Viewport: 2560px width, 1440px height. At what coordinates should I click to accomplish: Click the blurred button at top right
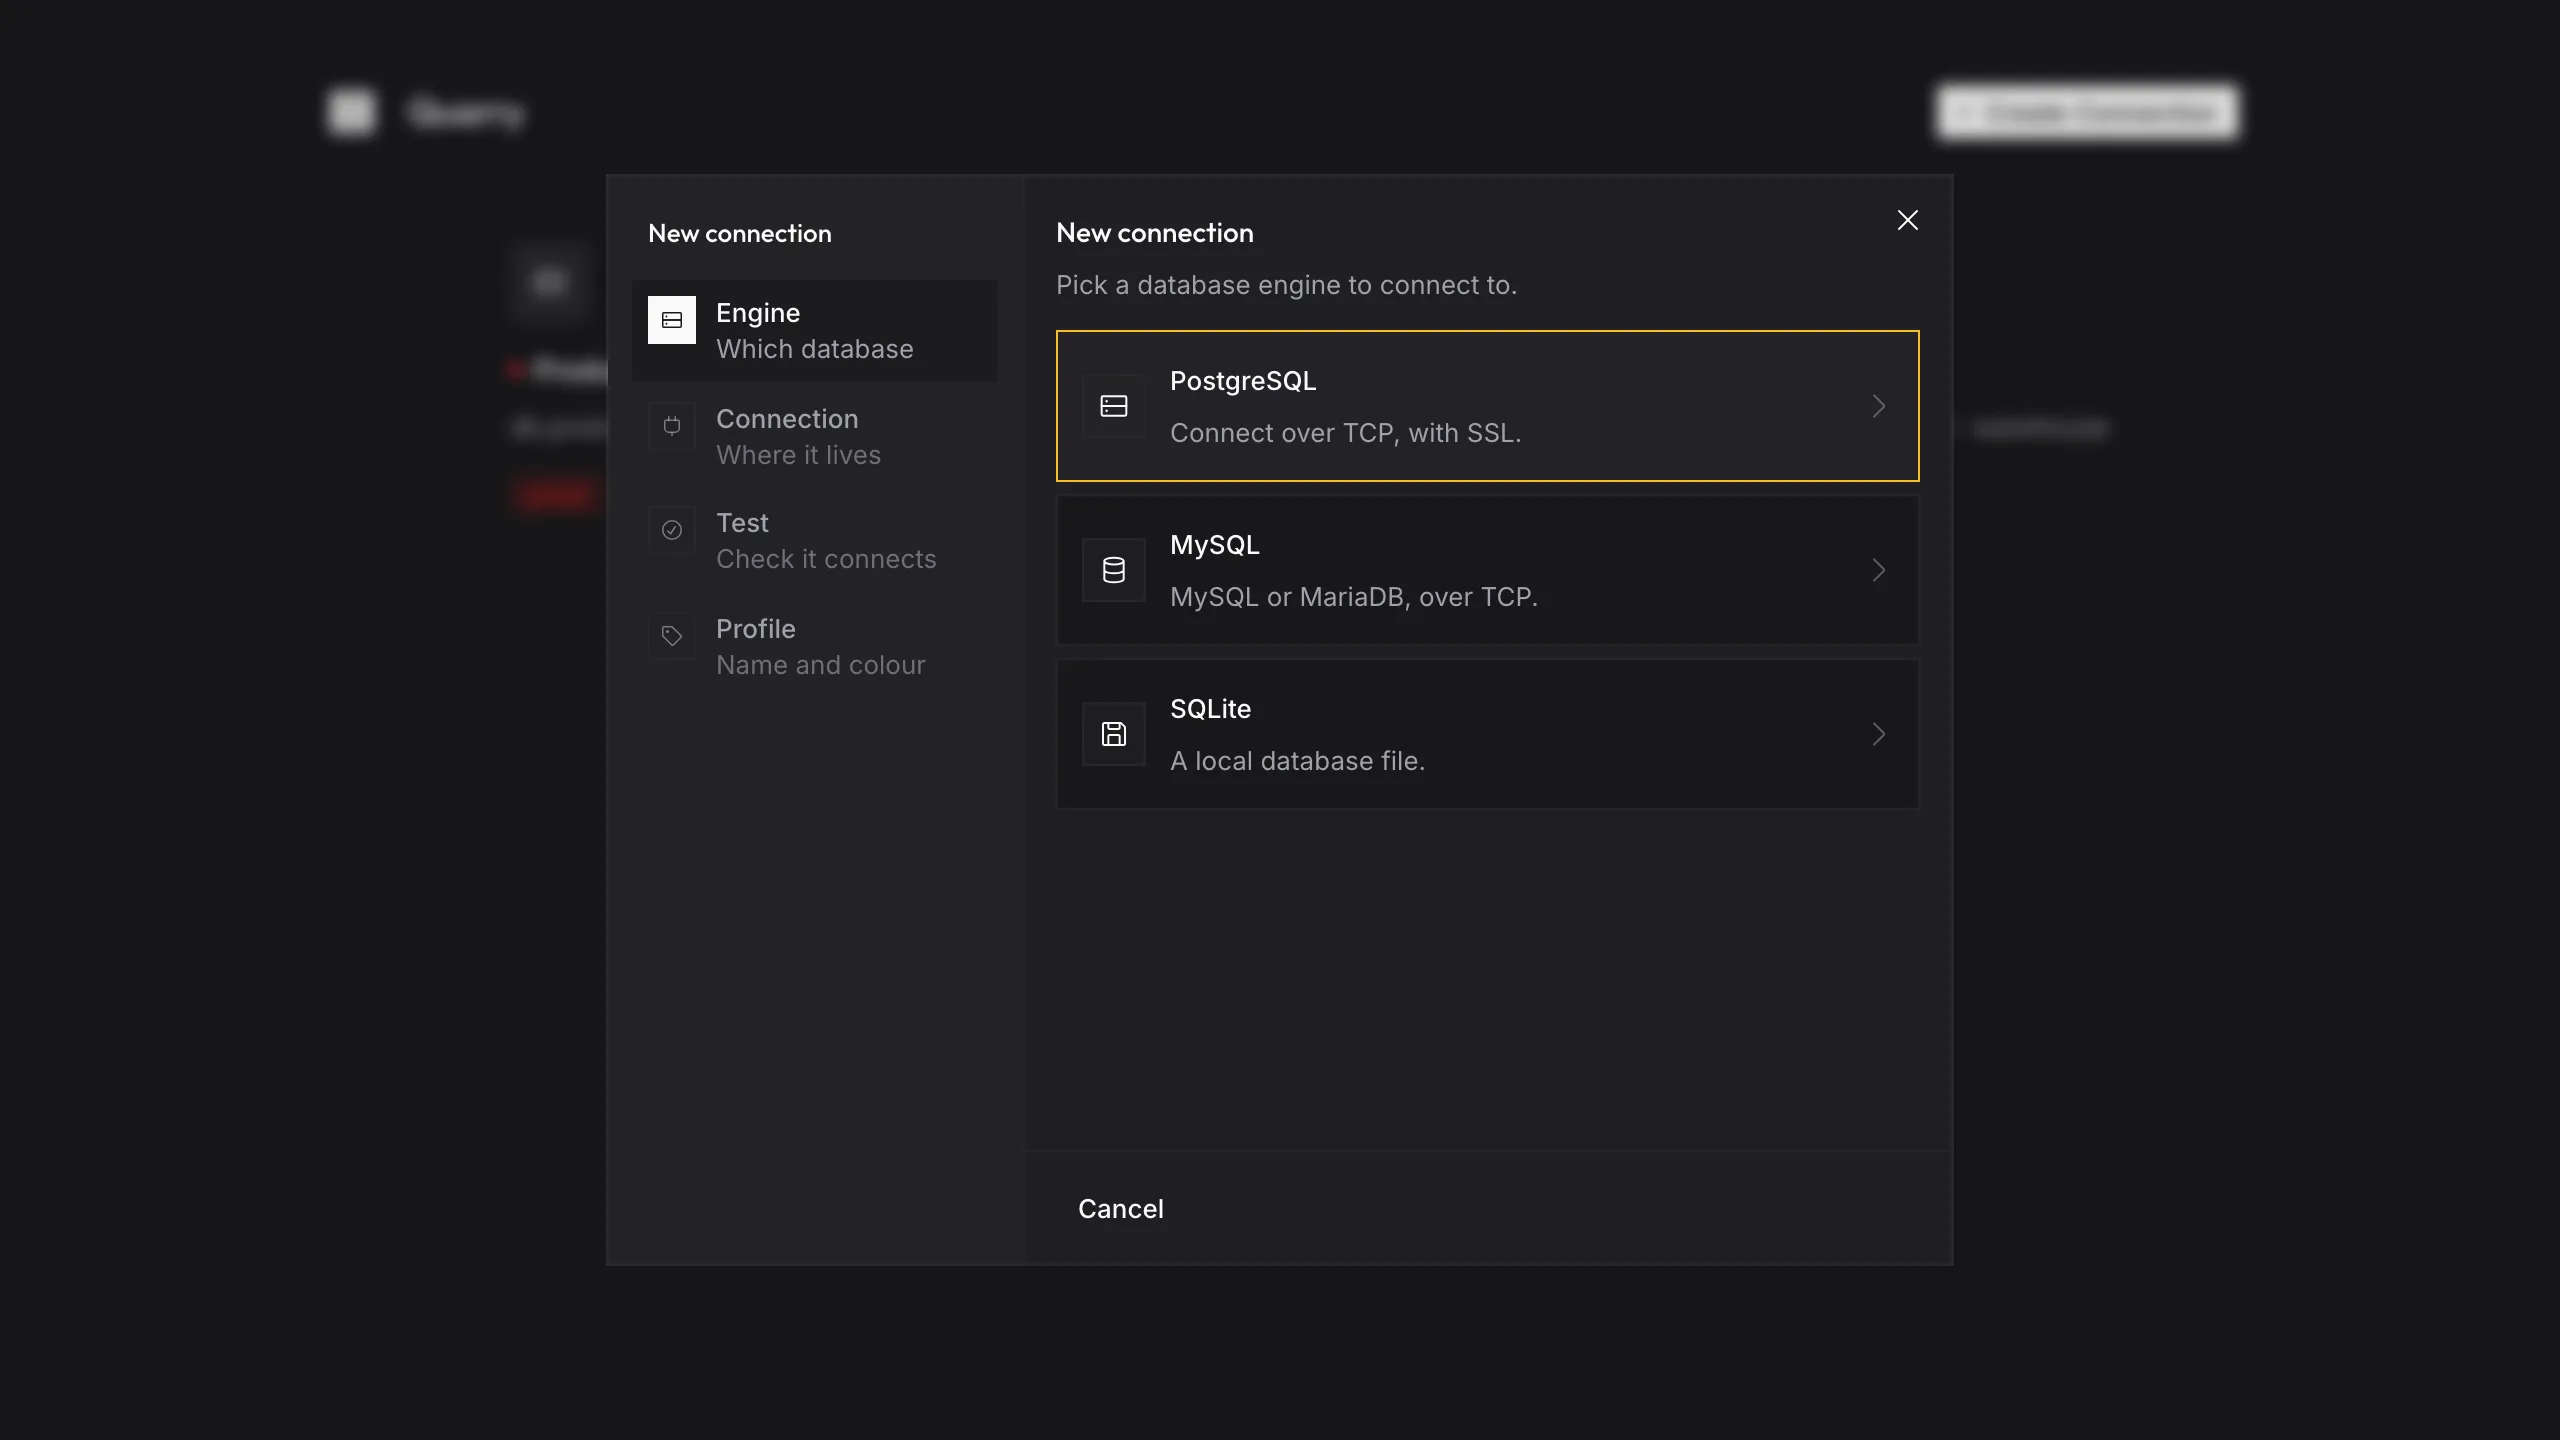[x=2086, y=112]
